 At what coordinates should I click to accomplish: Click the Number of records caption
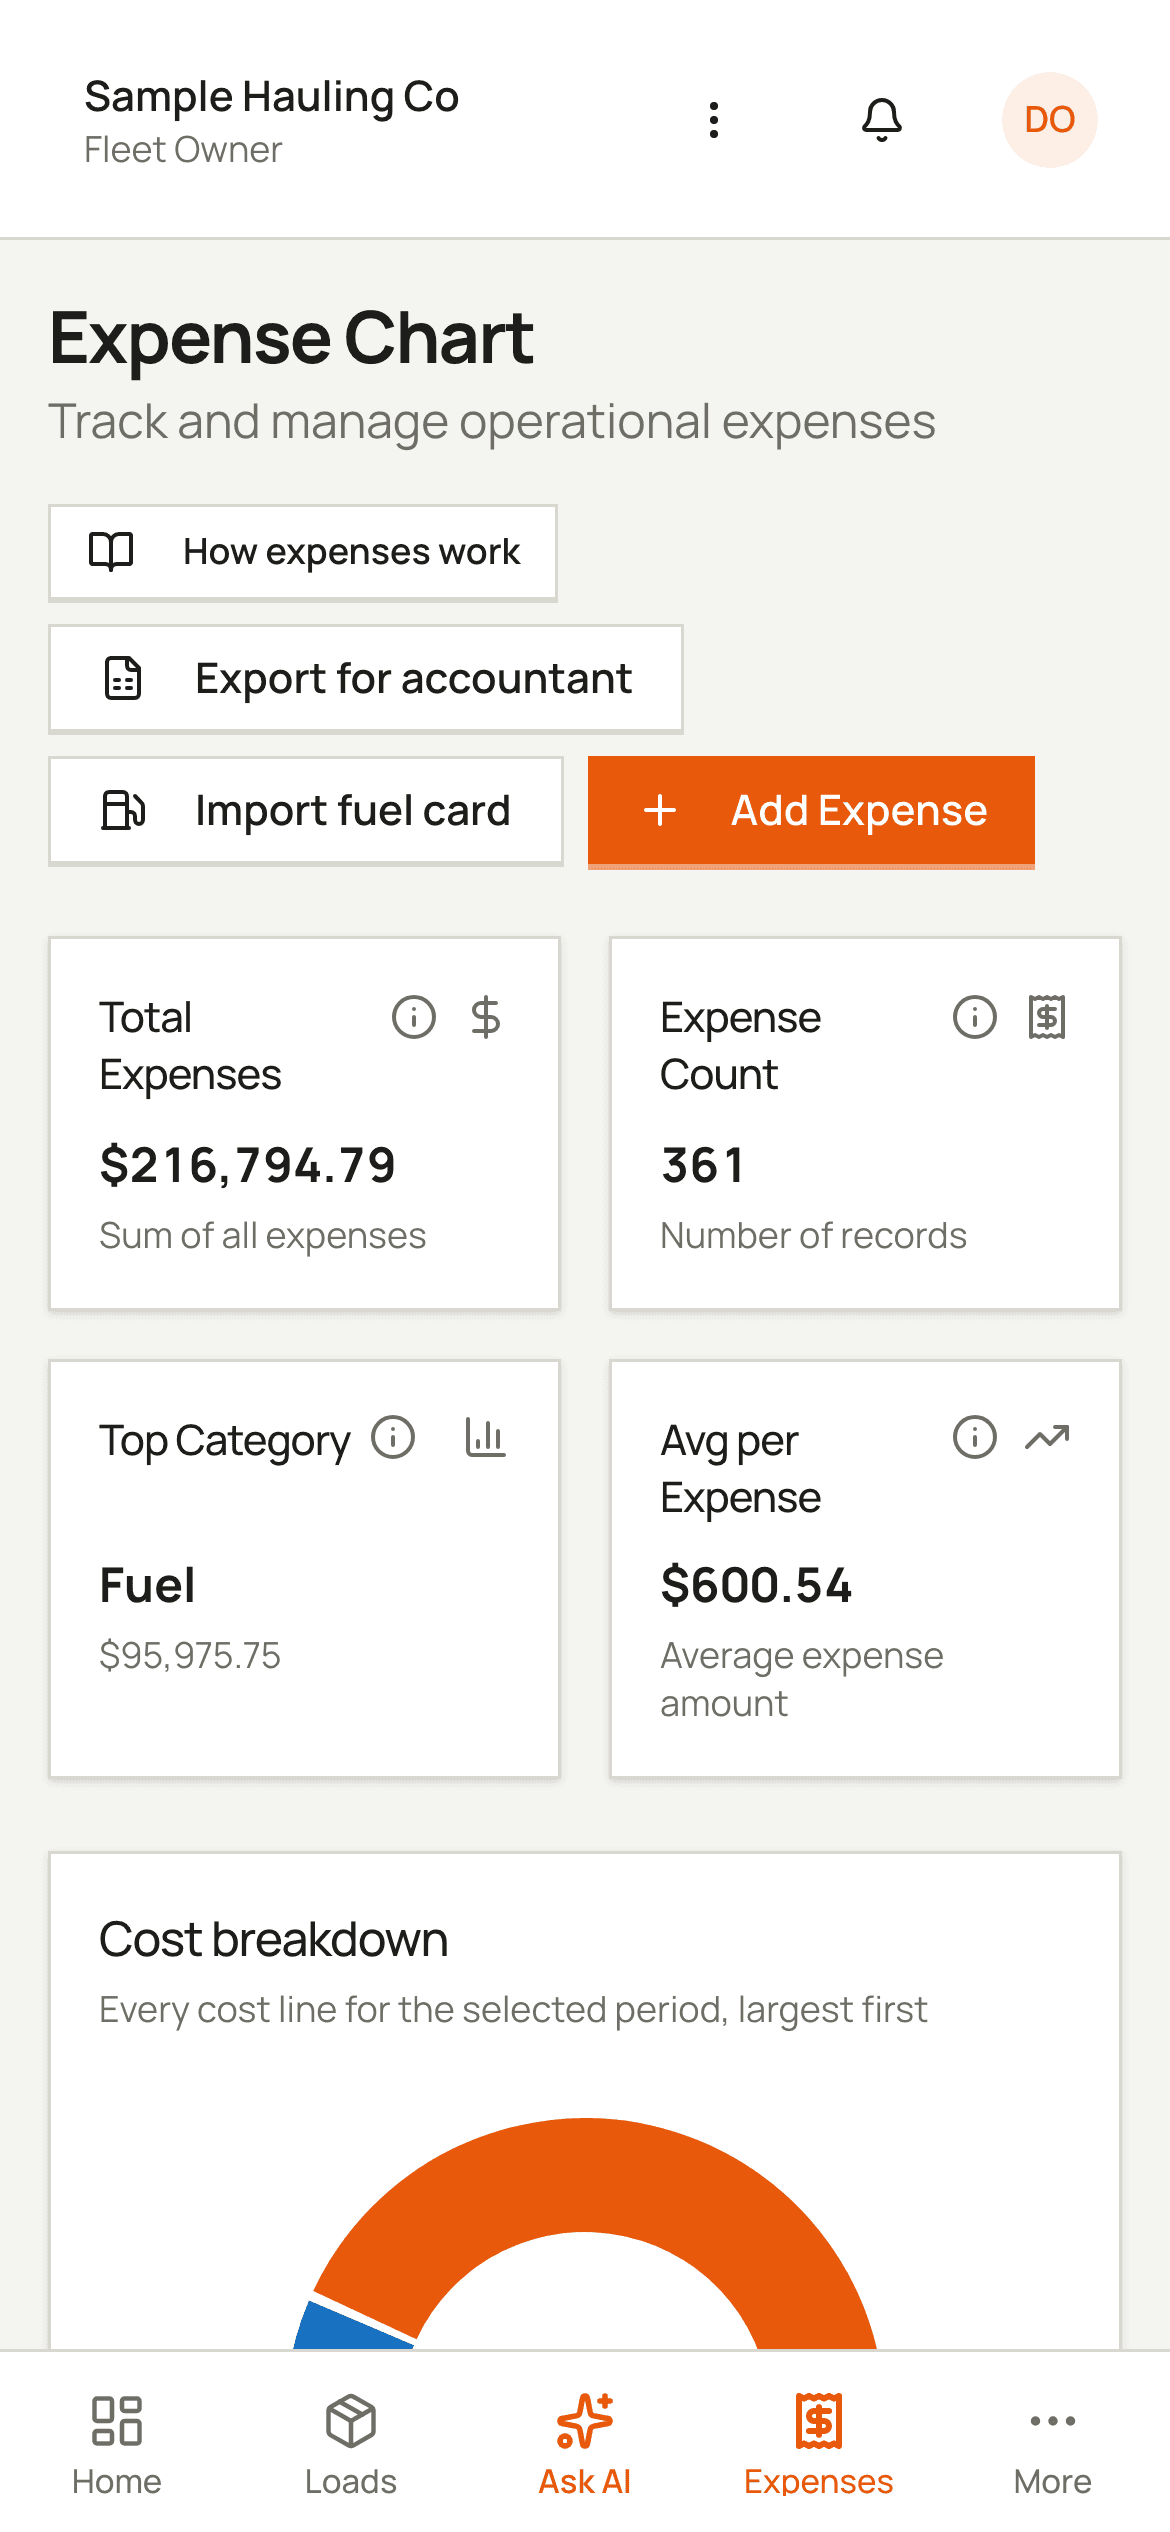(813, 1236)
